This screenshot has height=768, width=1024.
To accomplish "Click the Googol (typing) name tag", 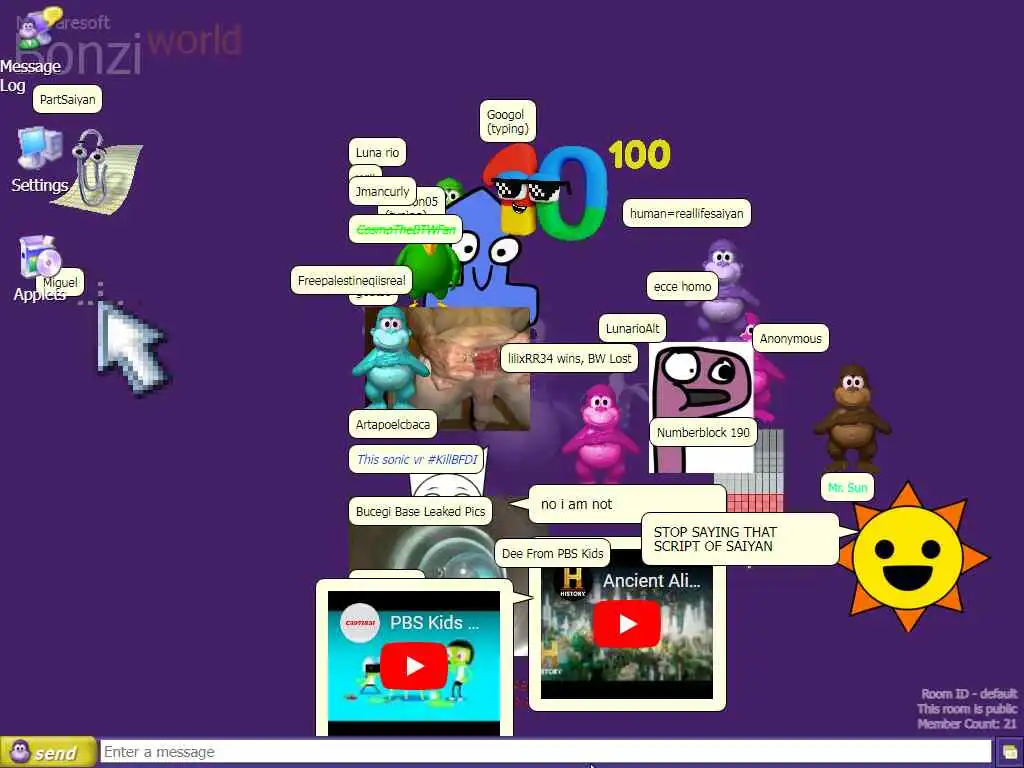I will pyautogui.click(x=507, y=121).
